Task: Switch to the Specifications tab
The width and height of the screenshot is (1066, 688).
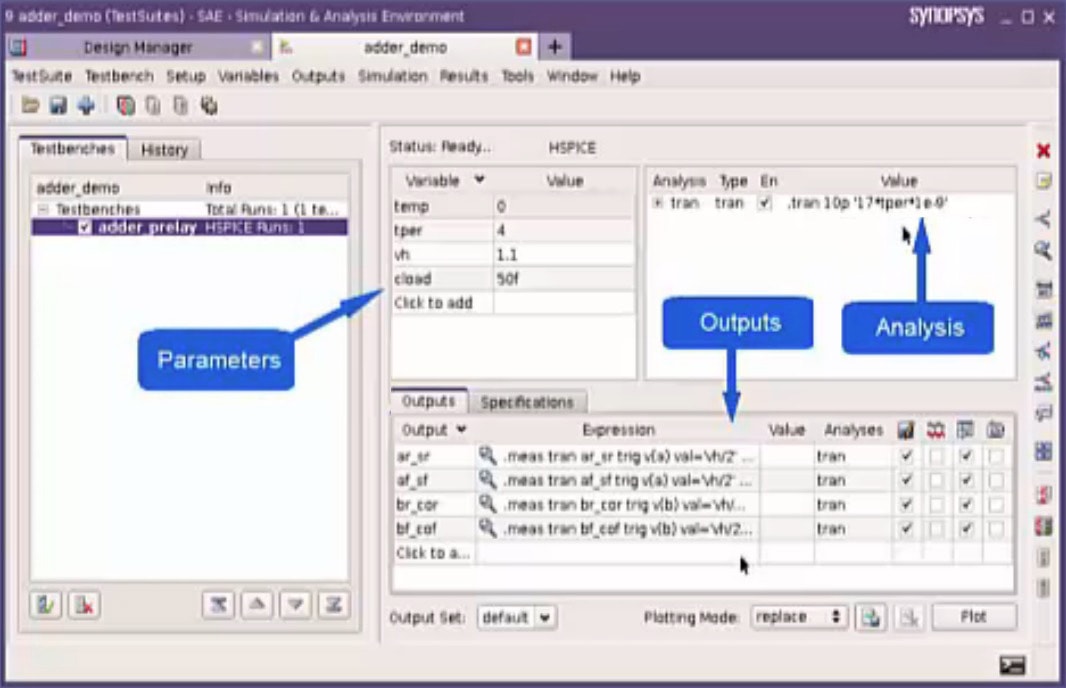Action: (x=527, y=402)
